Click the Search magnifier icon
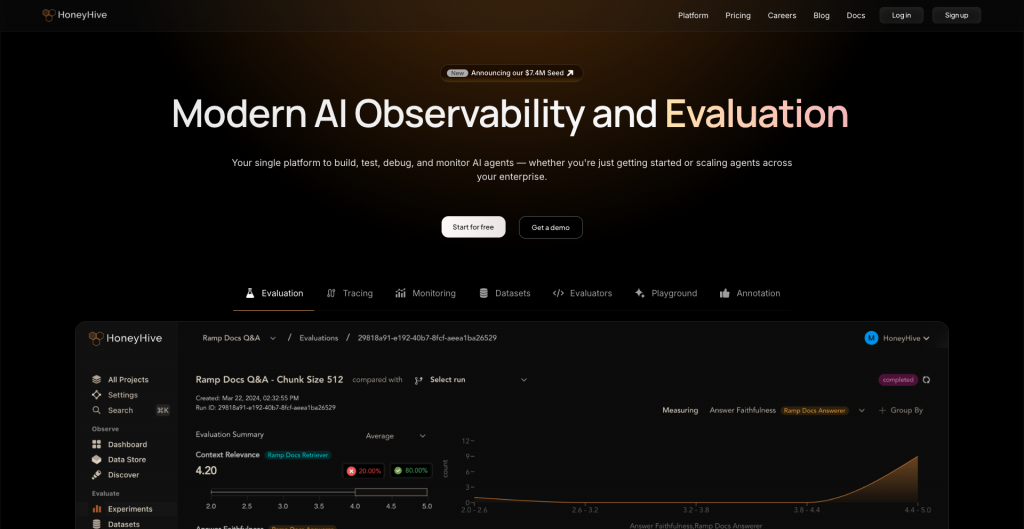Screen dimensions: 1024x529 pyautogui.click(x=97, y=410)
